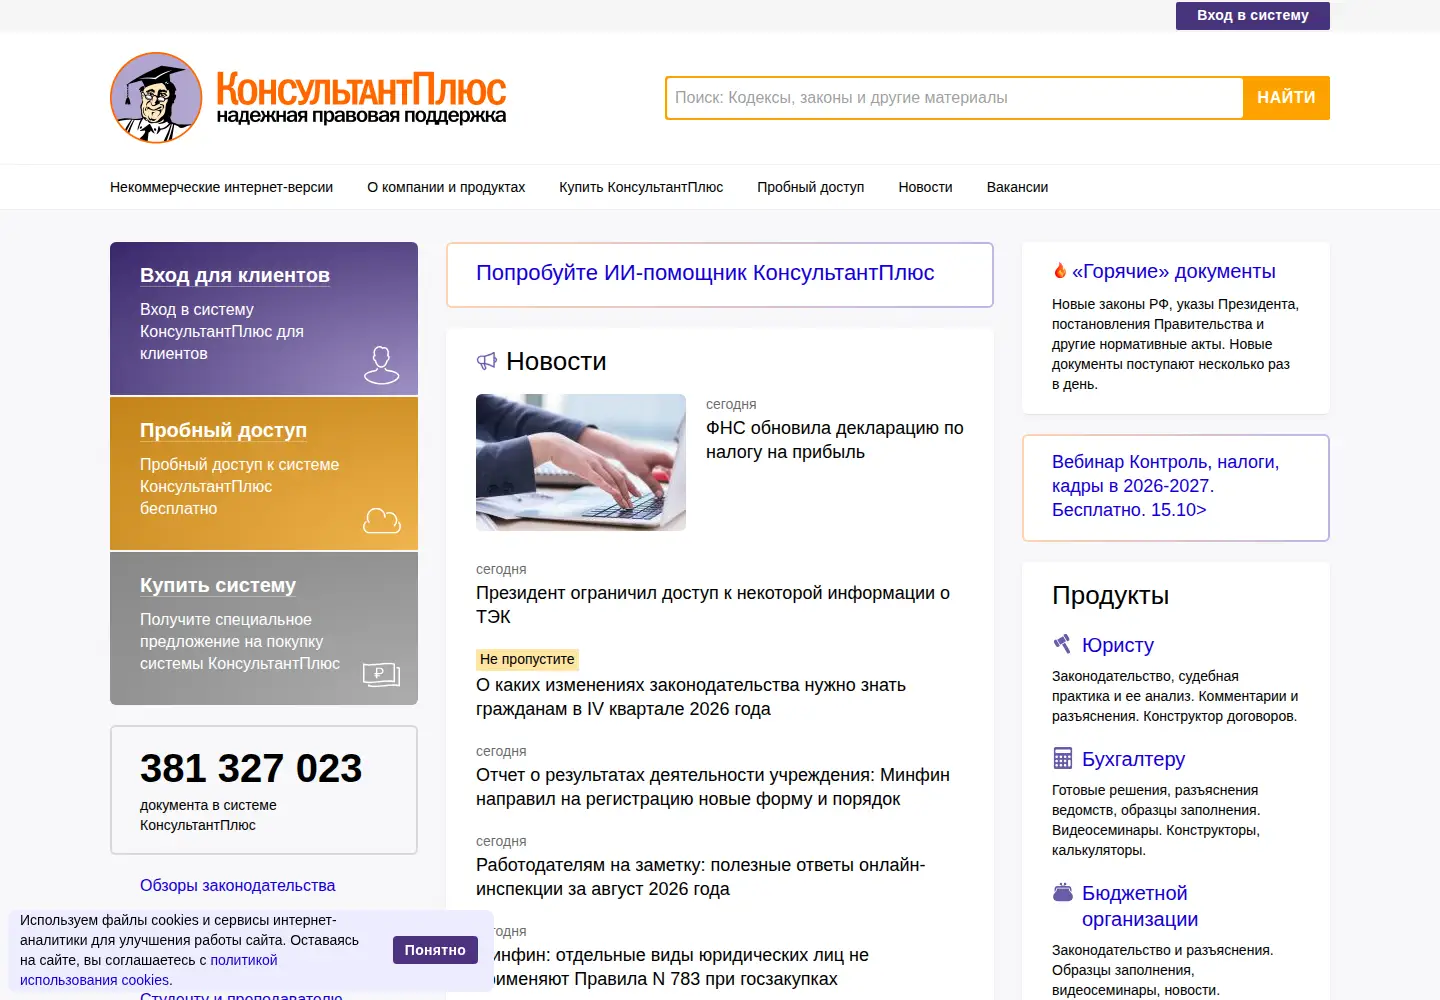The height and width of the screenshot is (1000, 1440).
Task: Open news on Отчет о результатах деятельности учреждения
Action: 713,787
